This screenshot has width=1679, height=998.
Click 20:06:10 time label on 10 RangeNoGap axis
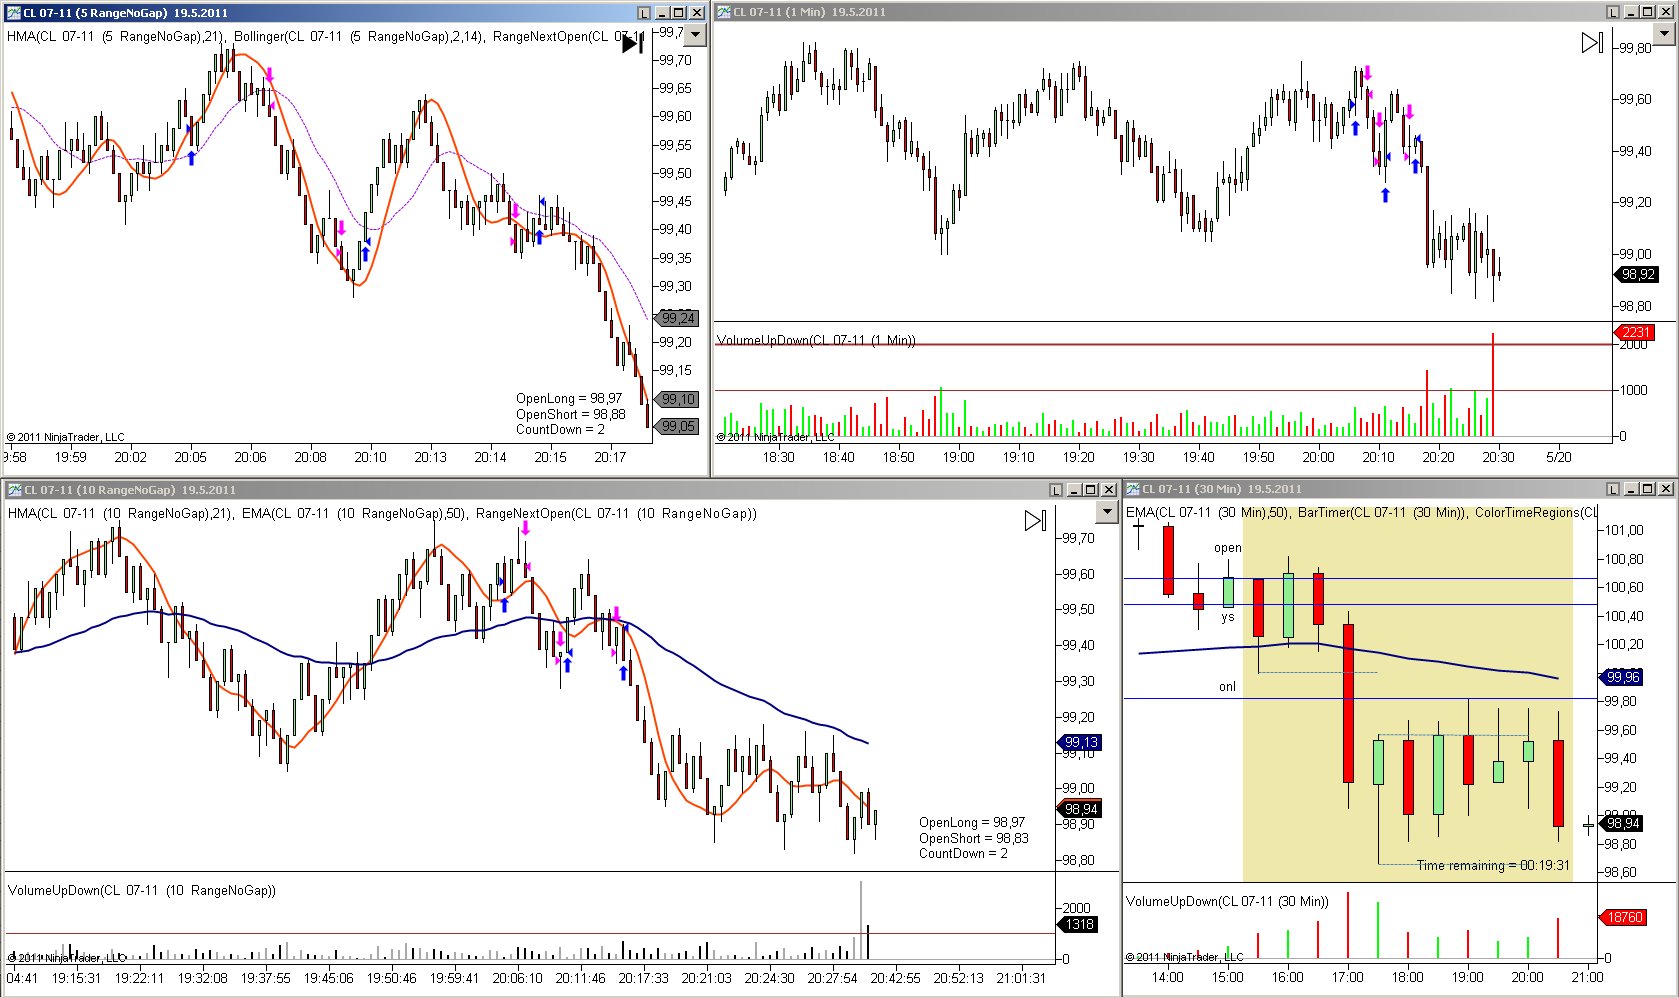tap(517, 978)
